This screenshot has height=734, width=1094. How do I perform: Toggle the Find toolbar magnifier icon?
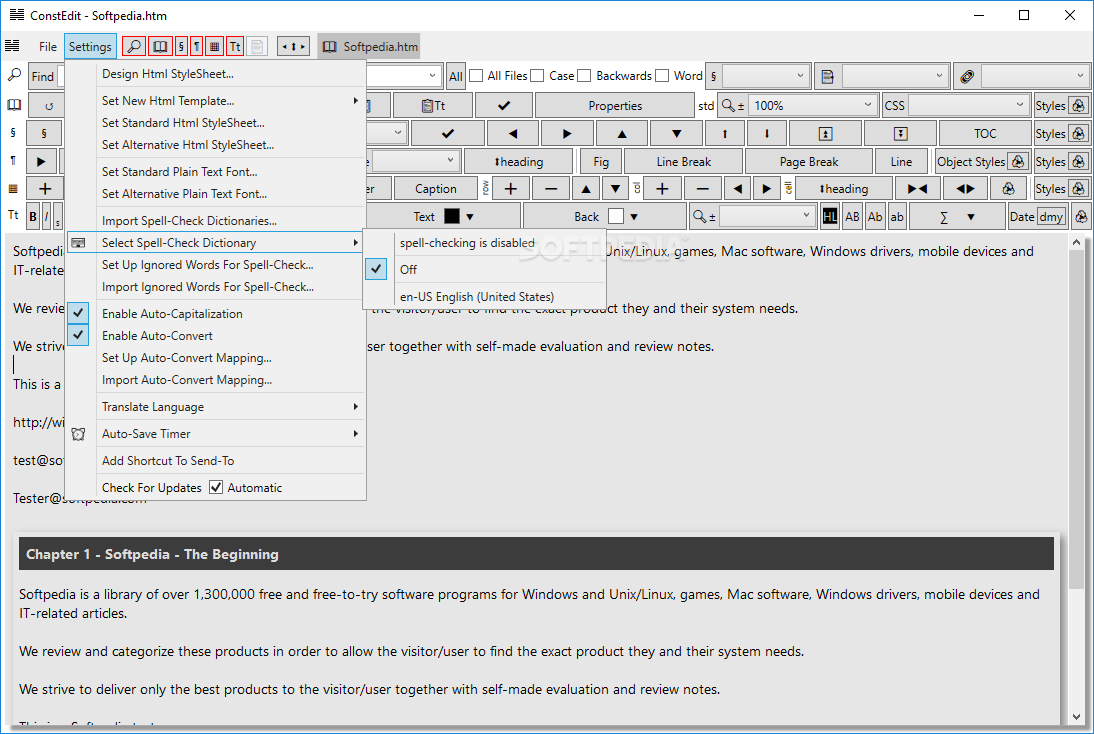(133, 47)
